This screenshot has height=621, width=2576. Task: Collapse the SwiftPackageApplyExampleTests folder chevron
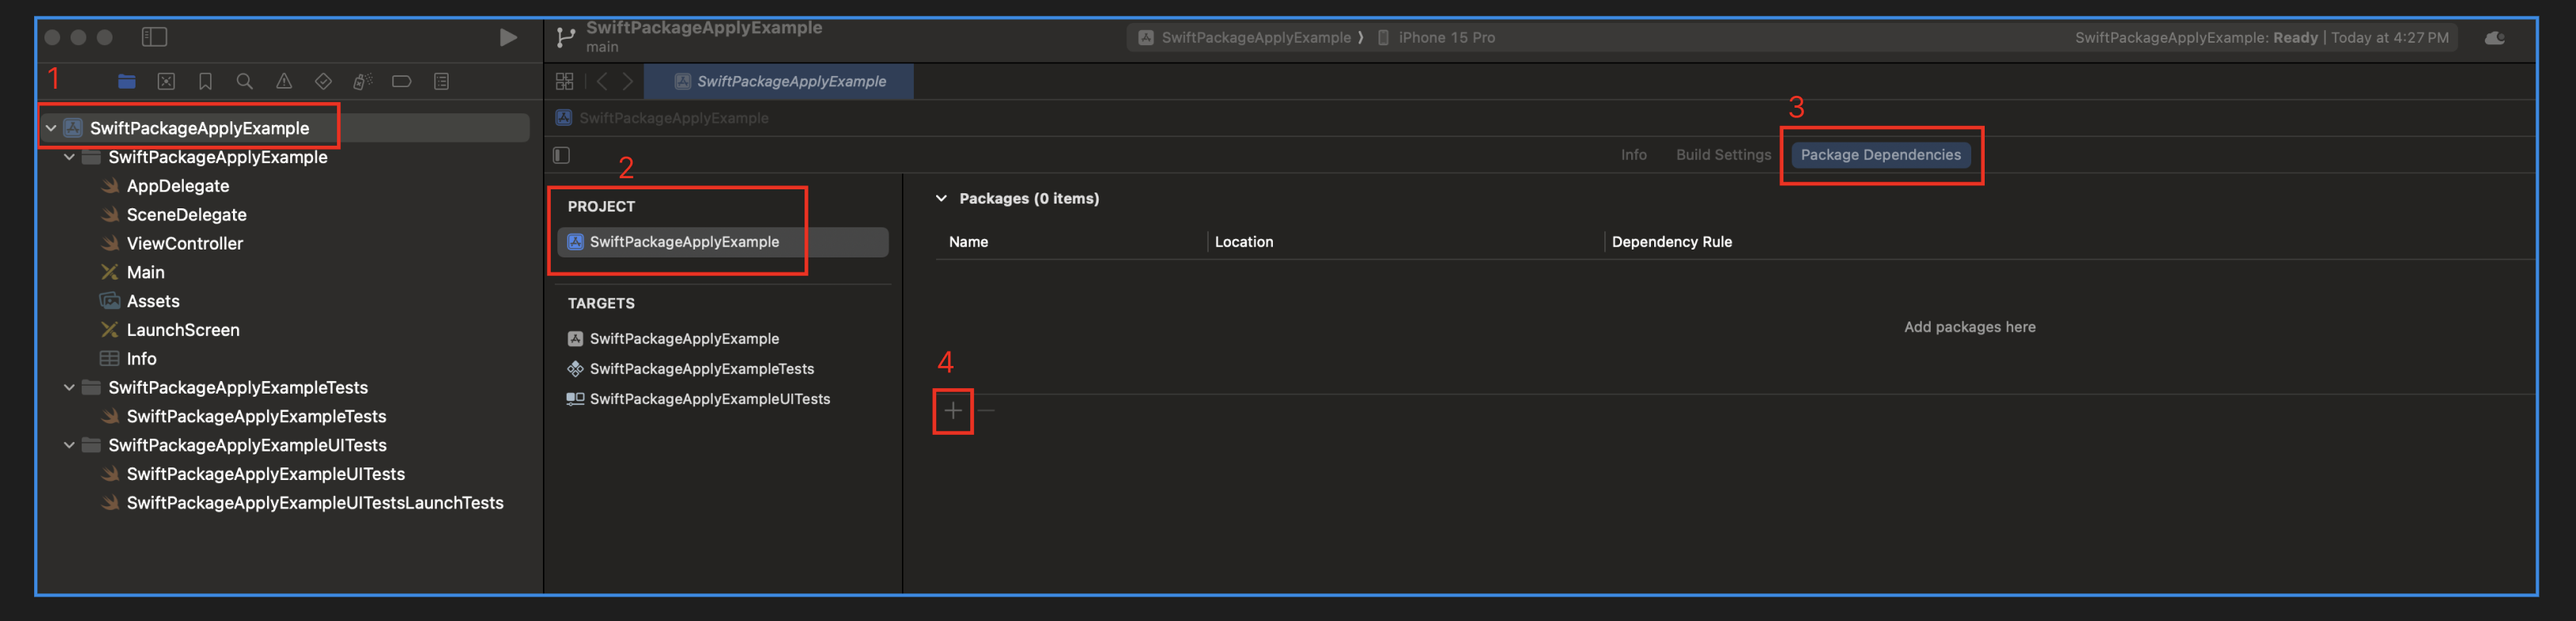pyautogui.click(x=69, y=387)
